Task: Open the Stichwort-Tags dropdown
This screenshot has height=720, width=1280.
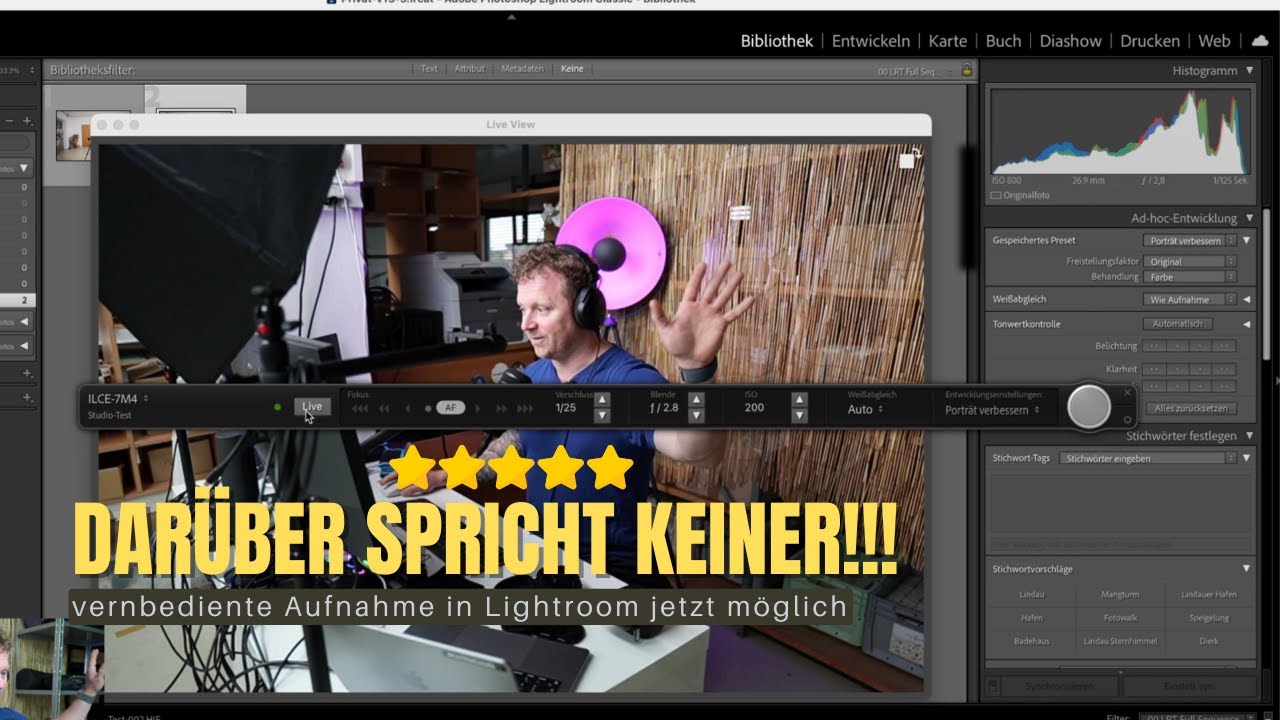Action: pyautogui.click(x=1148, y=458)
